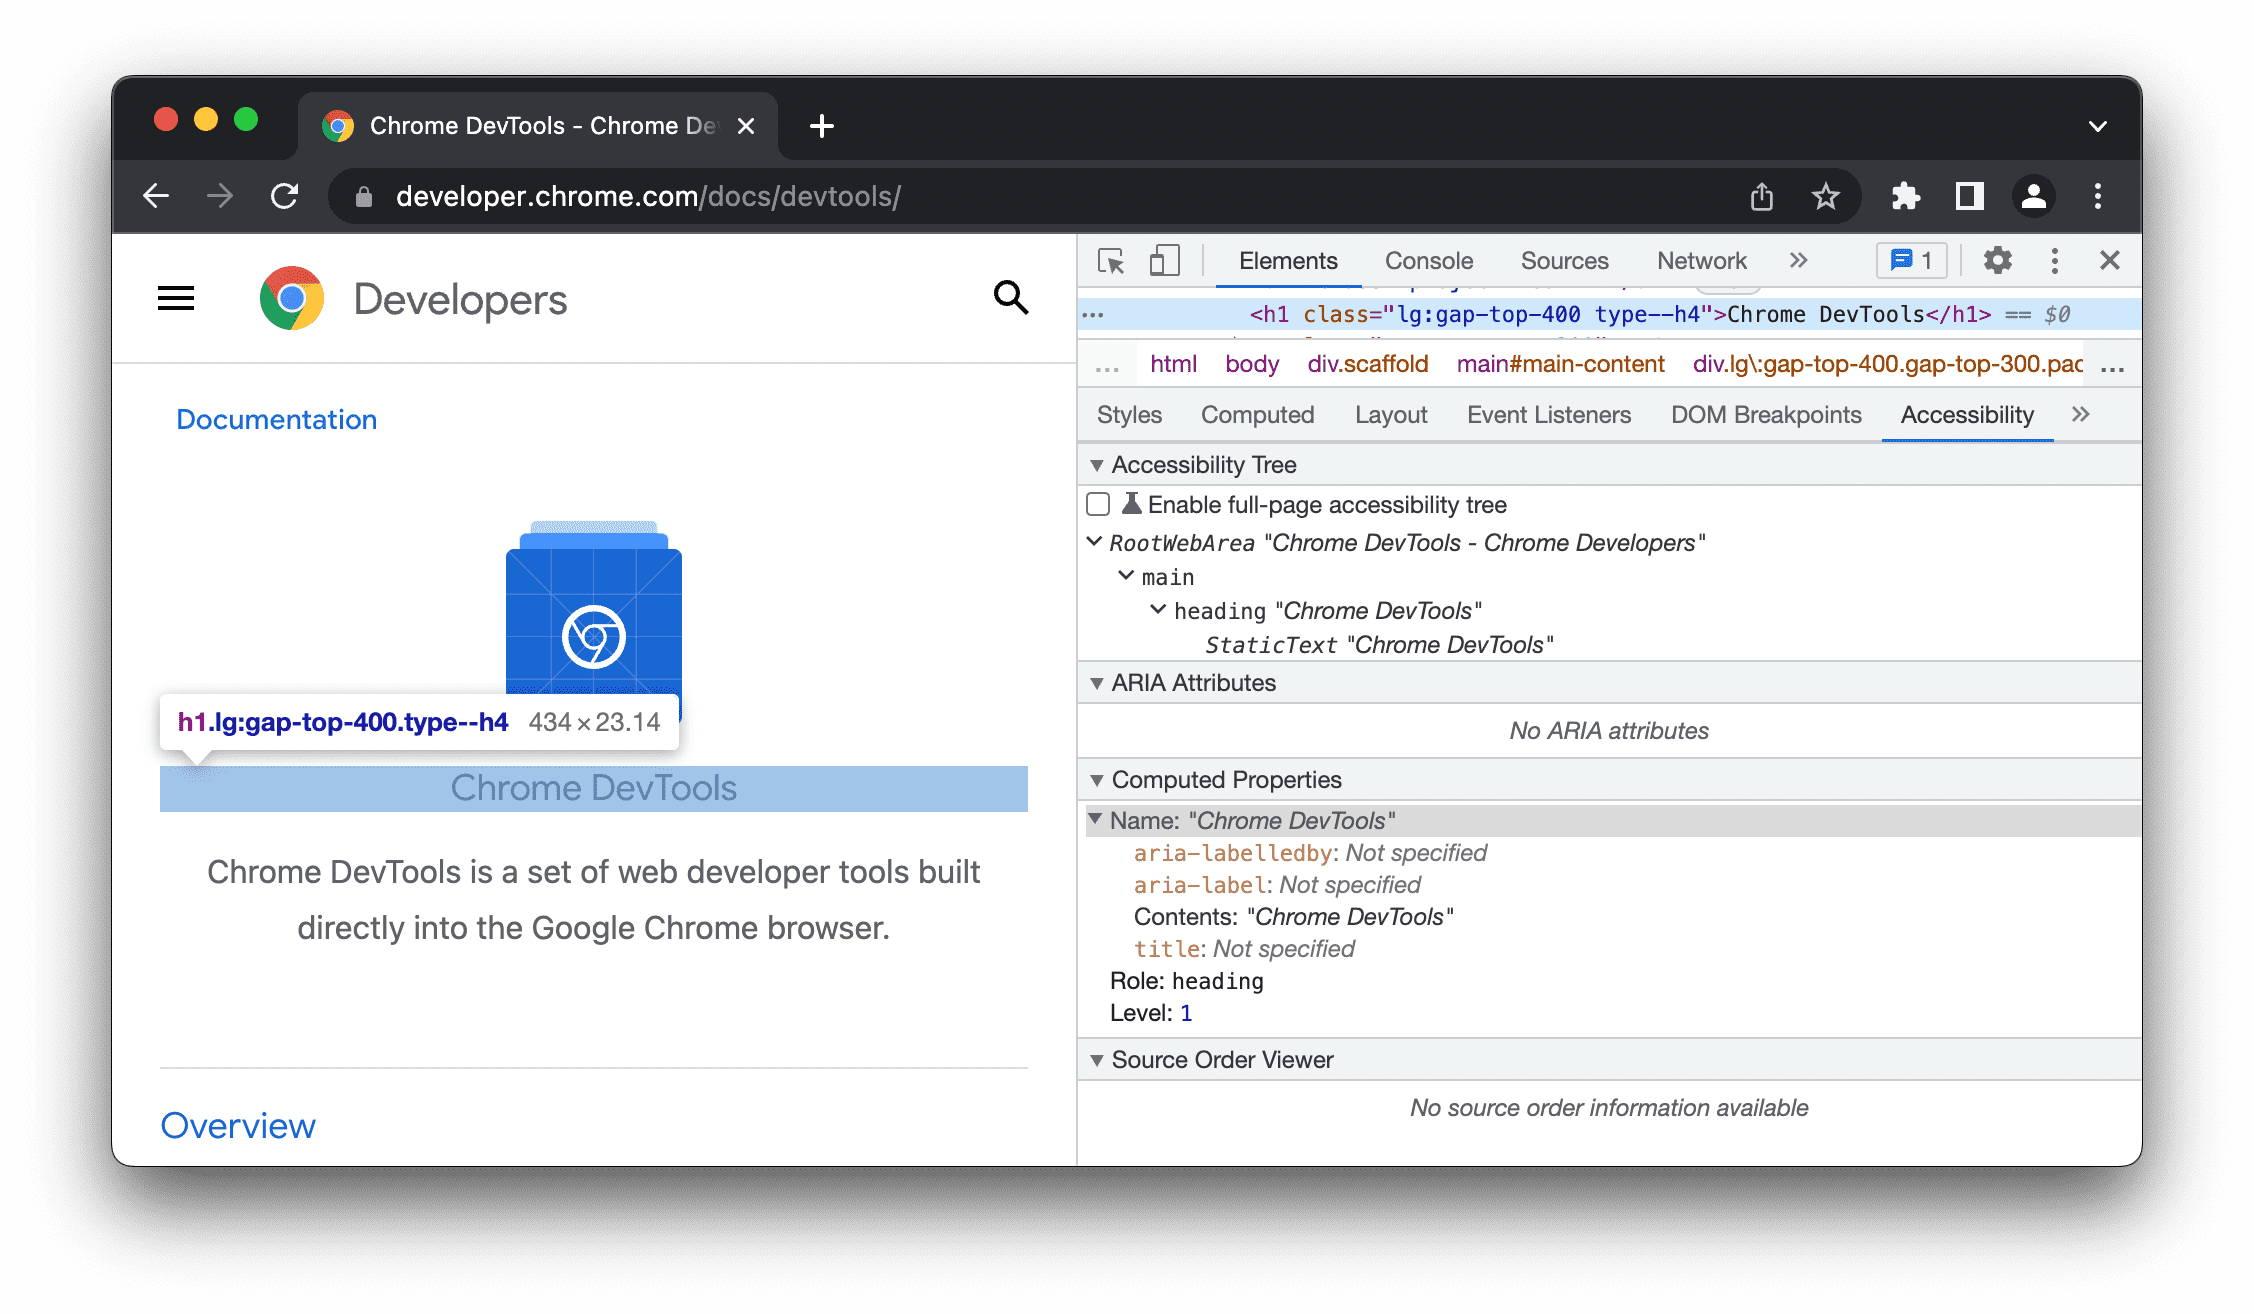Click the three-dot DevTools menu icon
Image resolution: width=2254 pixels, height=1314 pixels.
click(x=2054, y=260)
